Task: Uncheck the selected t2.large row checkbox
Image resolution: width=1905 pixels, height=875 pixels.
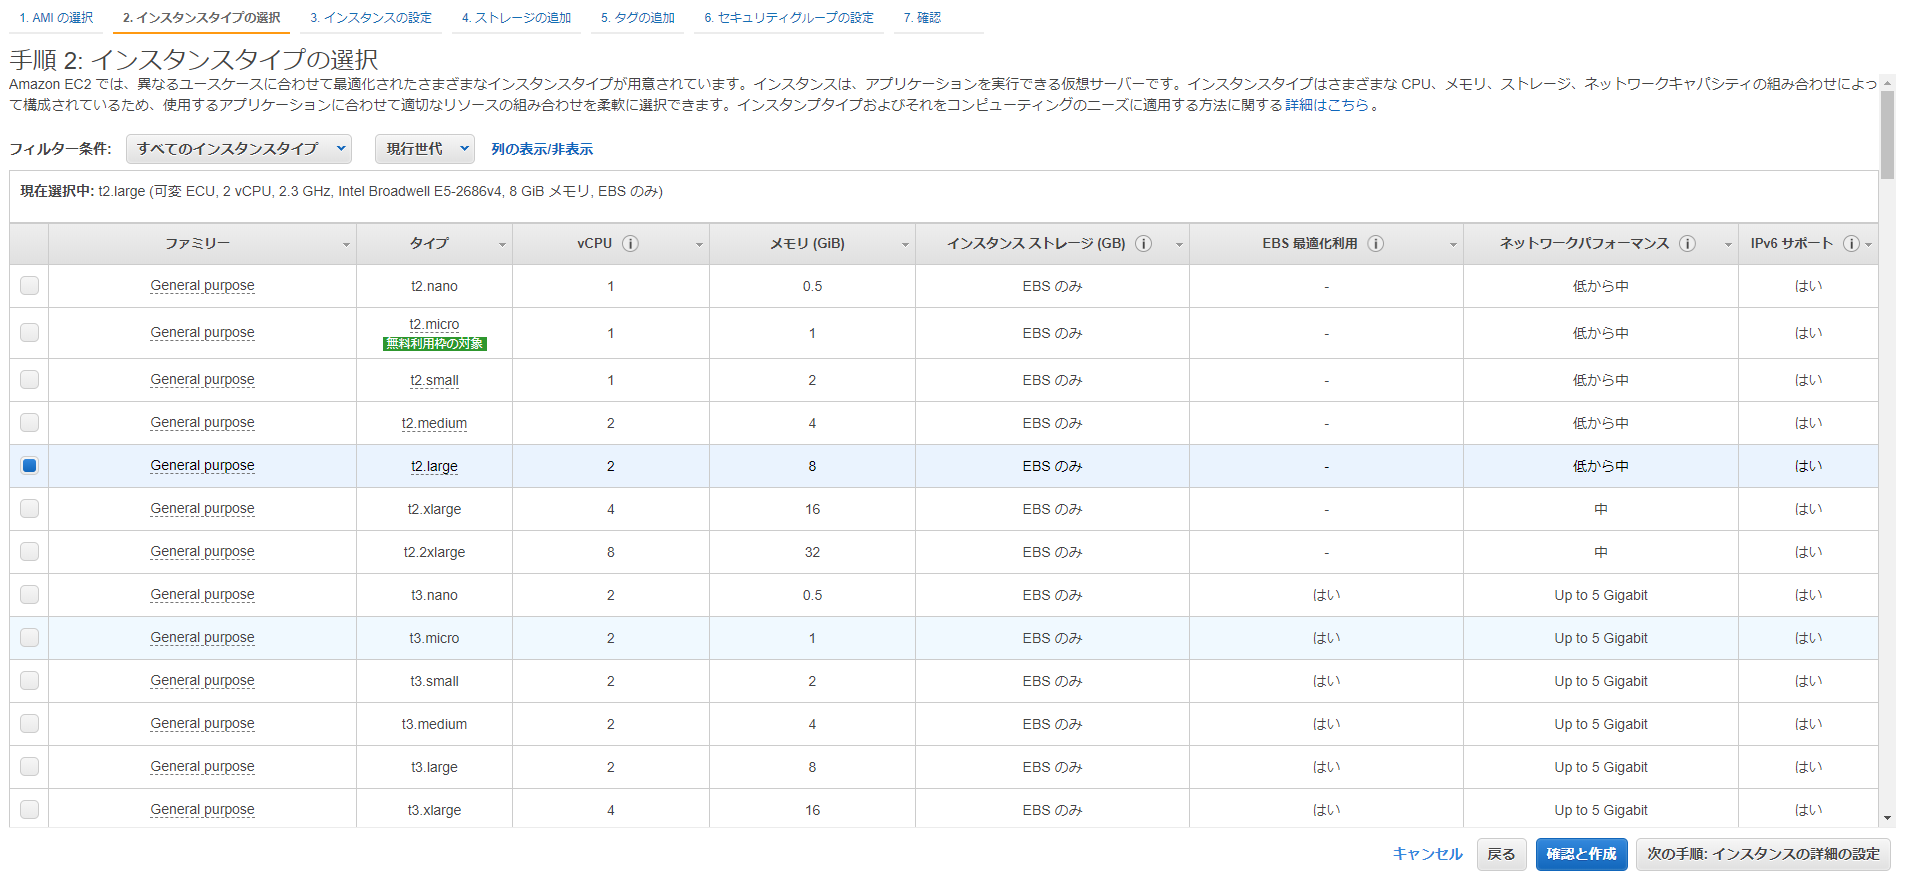Action: click(30, 466)
